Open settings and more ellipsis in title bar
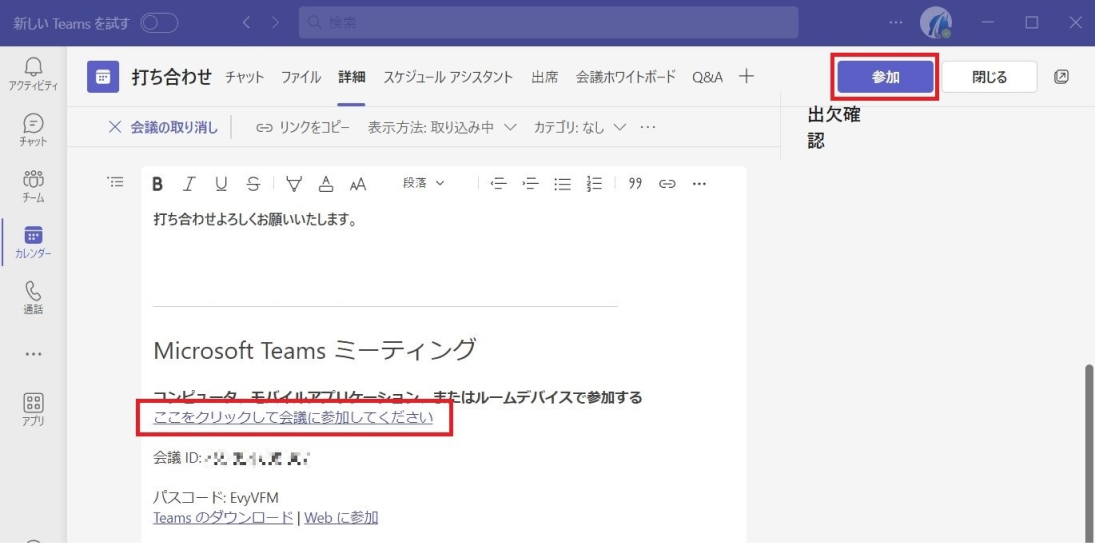This screenshot has width=1096, height=544. tap(895, 23)
